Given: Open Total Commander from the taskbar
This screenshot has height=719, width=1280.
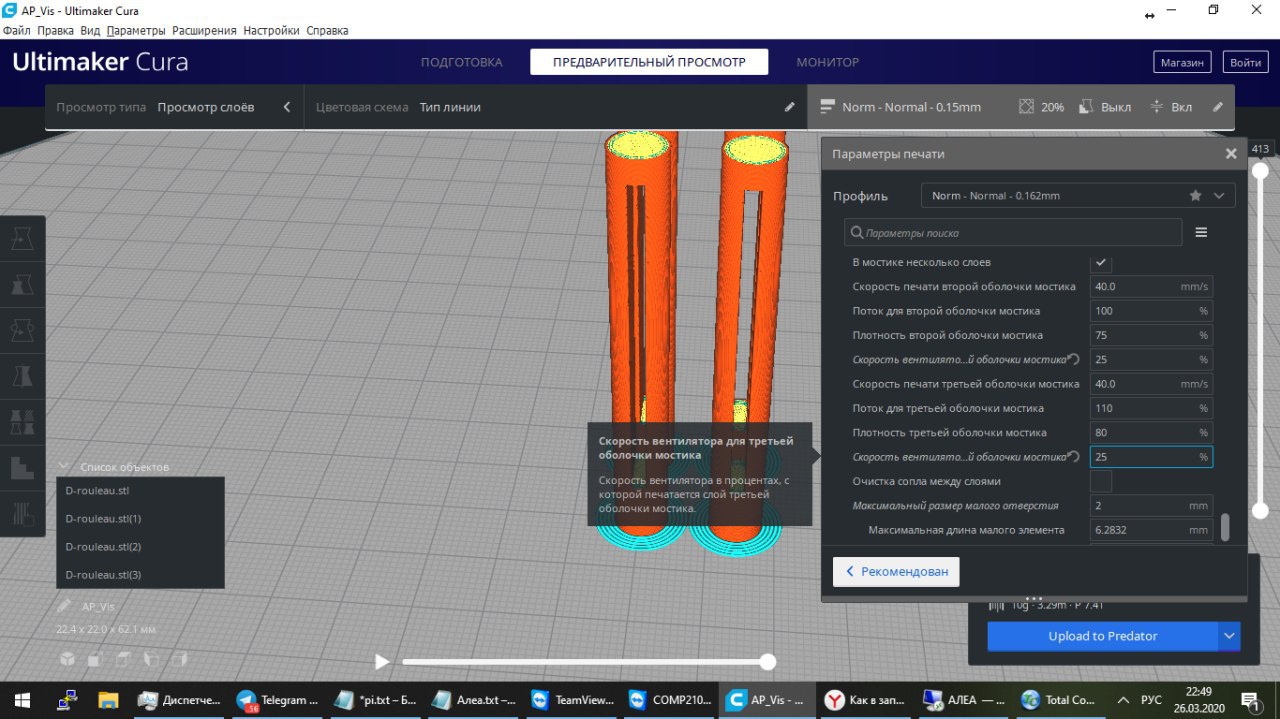Looking at the screenshot, I should point(1059,700).
